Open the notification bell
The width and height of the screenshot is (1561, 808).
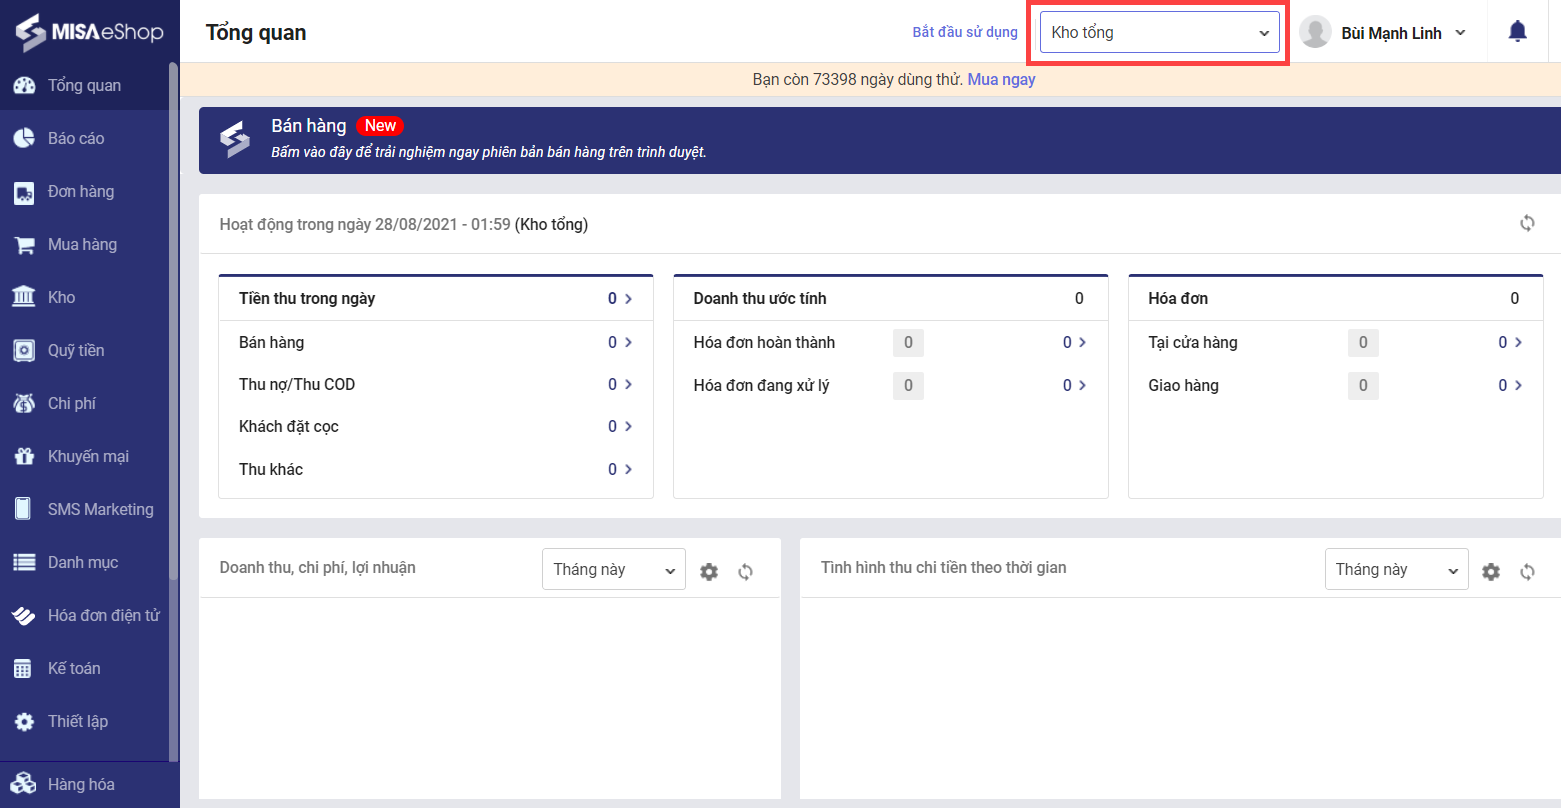coord(1517,32)
